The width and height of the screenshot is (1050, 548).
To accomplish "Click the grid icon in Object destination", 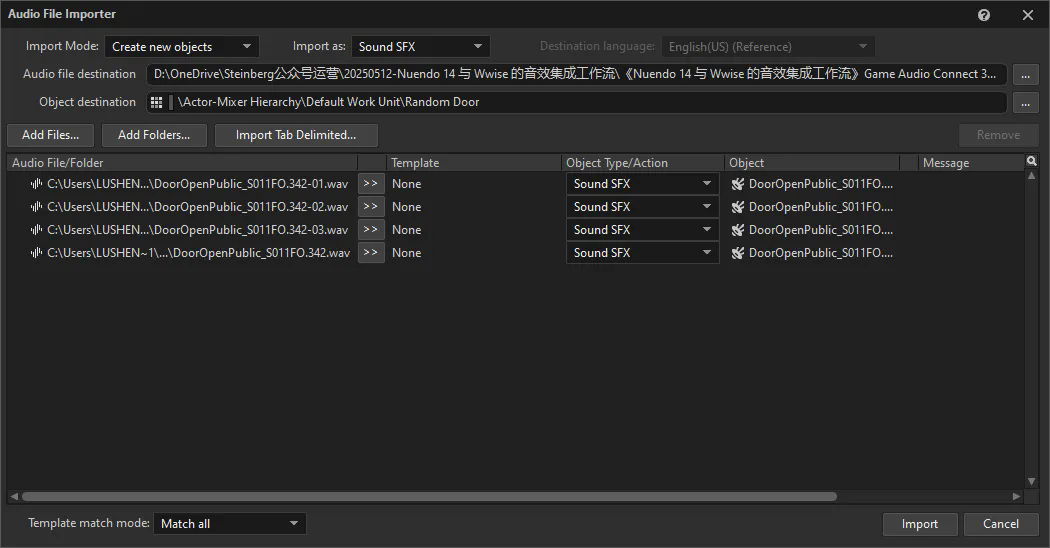I will click(x=157, y=102).
